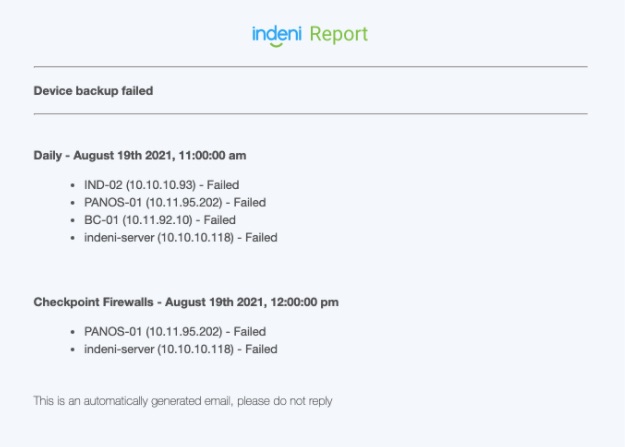
Task: Click the automatically generated email footer note
Action: pyautogui.click(x=182, y=401)
